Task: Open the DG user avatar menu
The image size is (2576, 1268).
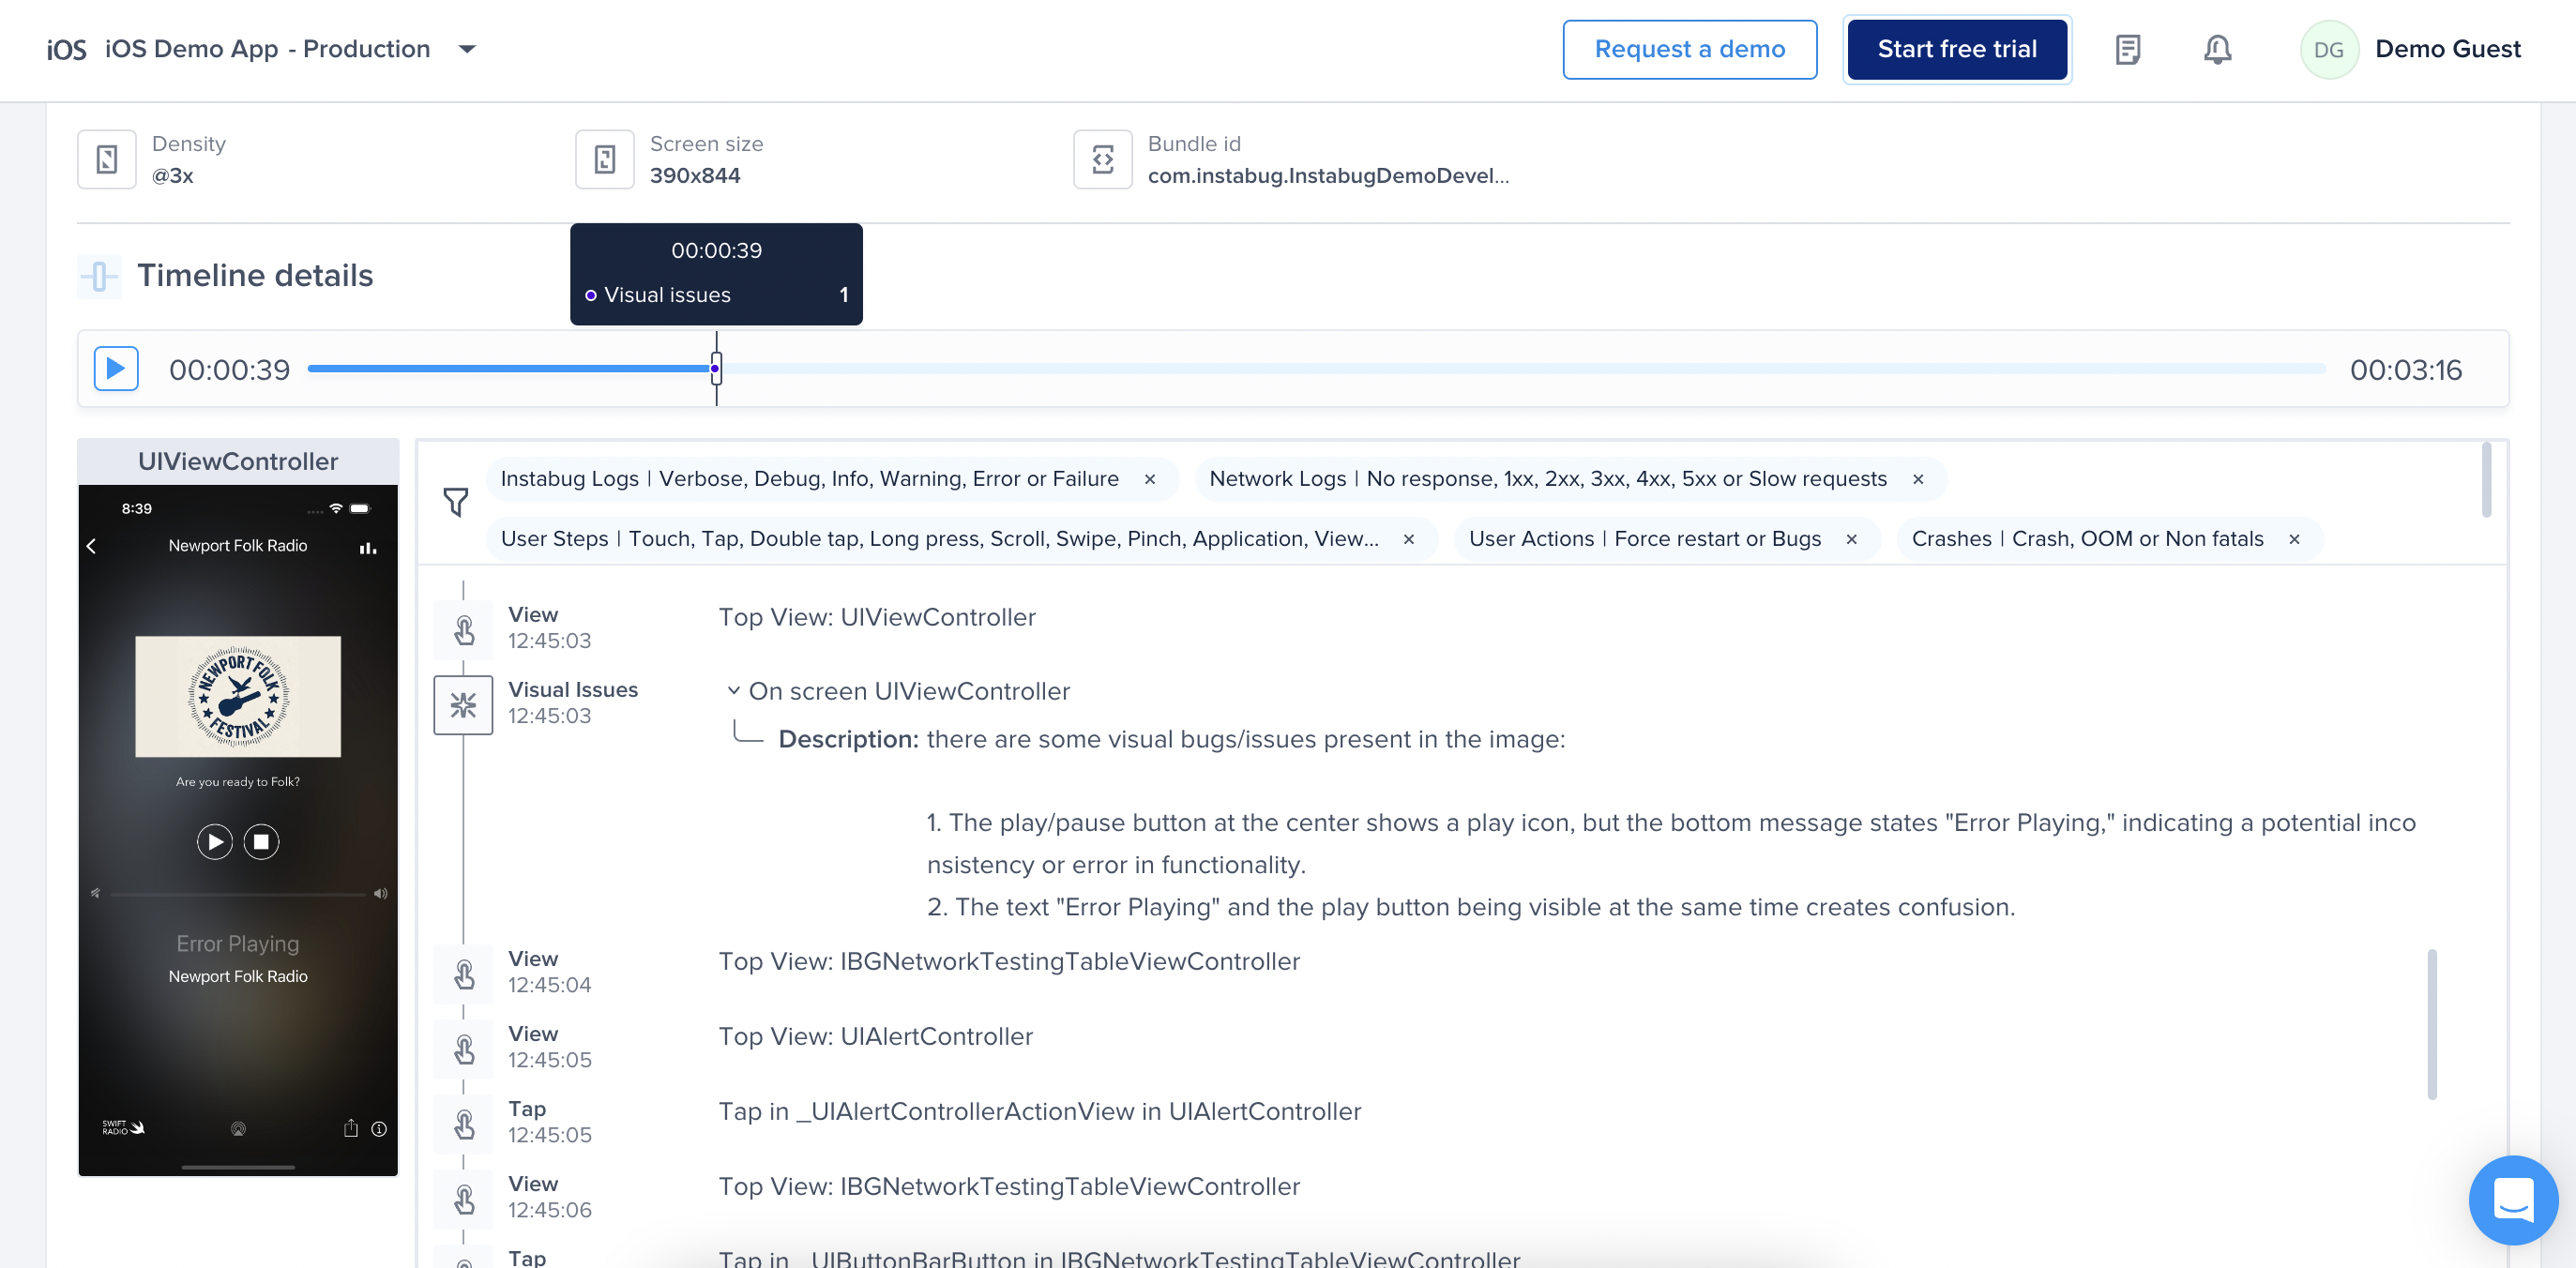Action: [2328, 49]
